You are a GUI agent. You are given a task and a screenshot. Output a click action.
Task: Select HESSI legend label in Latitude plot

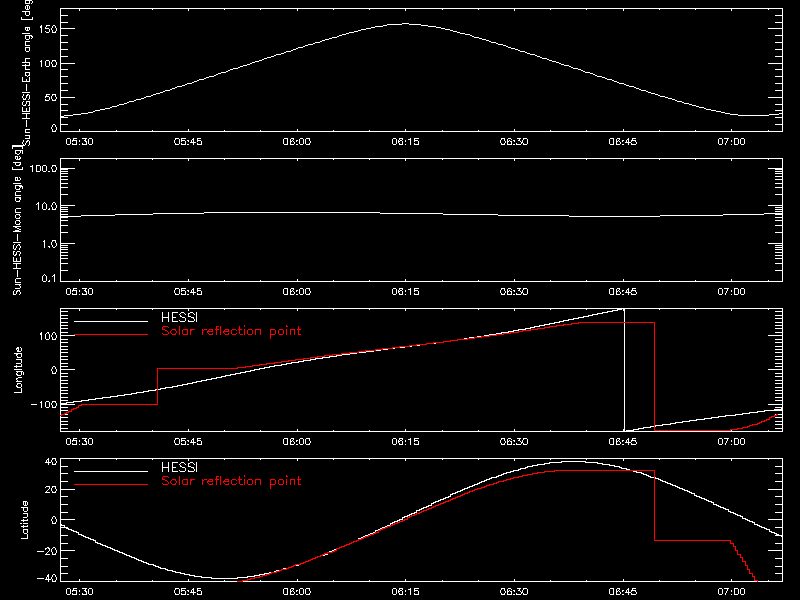coord(179,467)
